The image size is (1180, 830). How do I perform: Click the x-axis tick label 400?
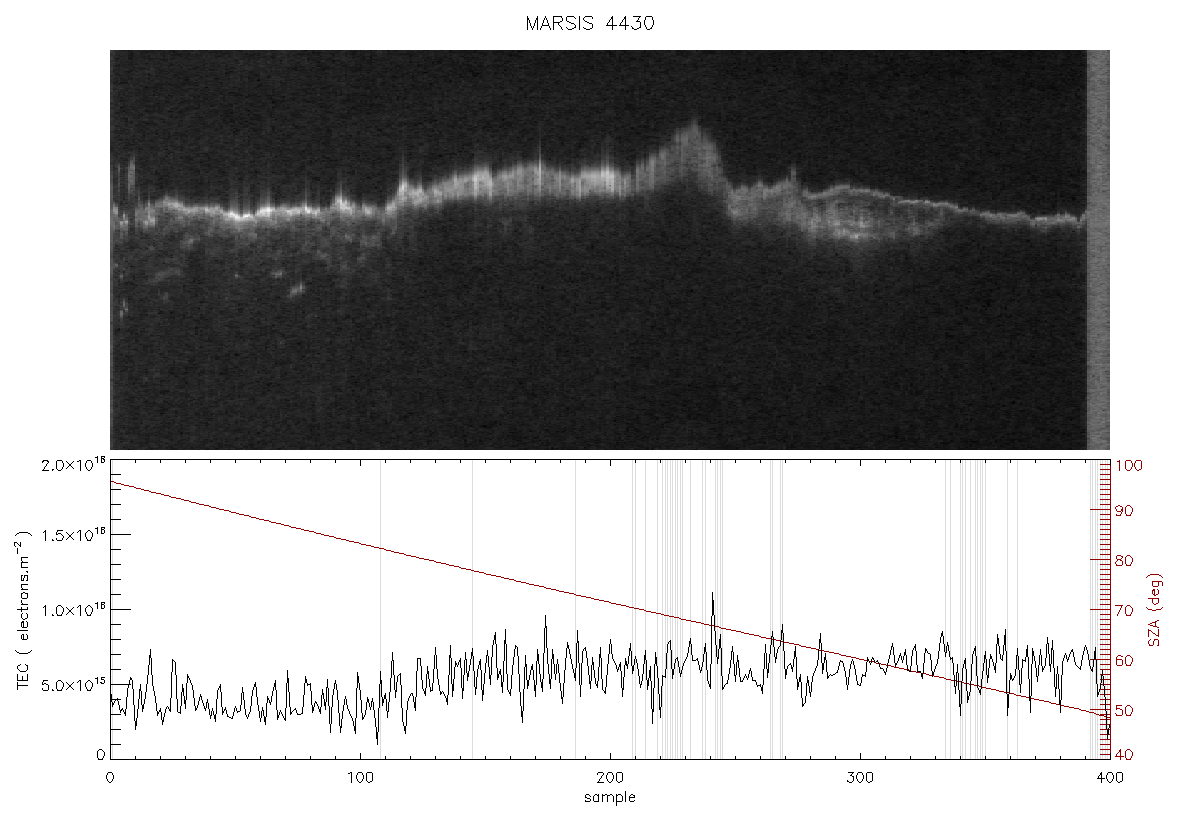(x=1110, y=777)
